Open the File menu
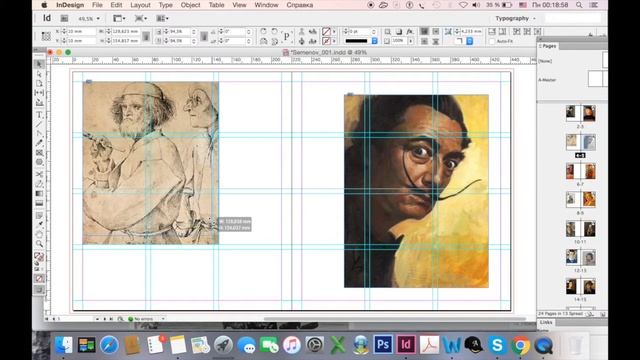Screen dimensions: 640x360 pyautogui.click(x=97, y=5)
